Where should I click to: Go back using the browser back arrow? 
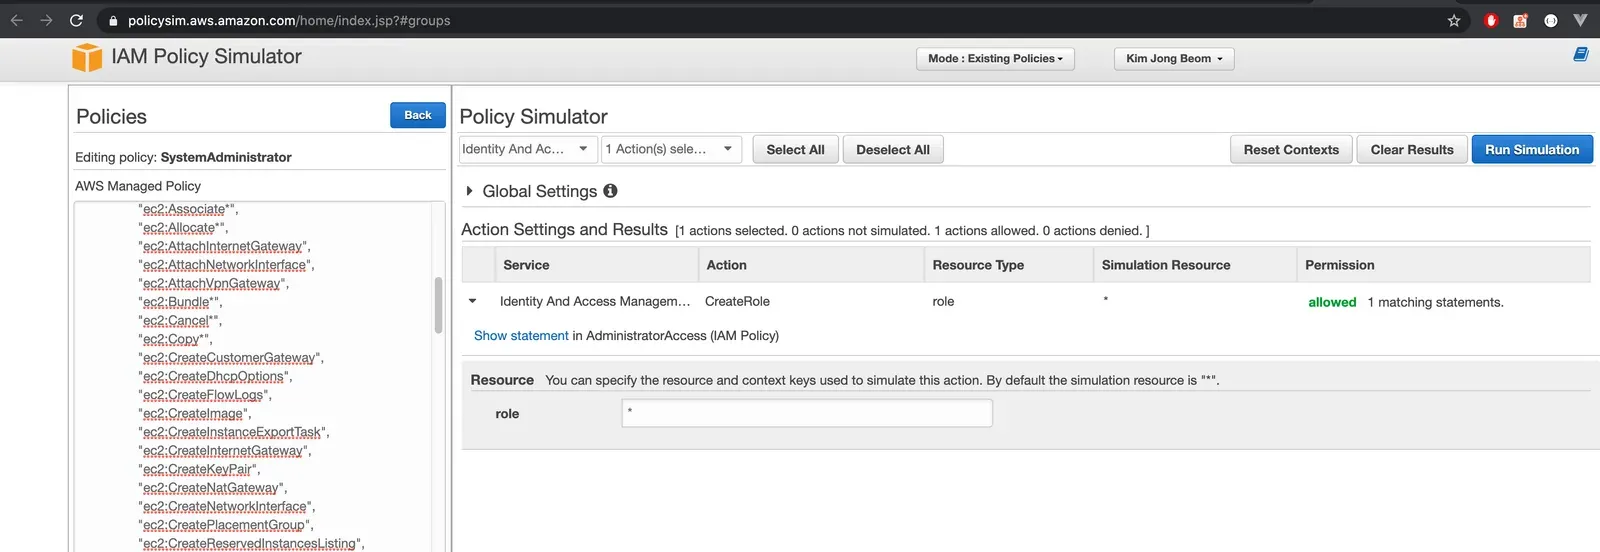17,20
